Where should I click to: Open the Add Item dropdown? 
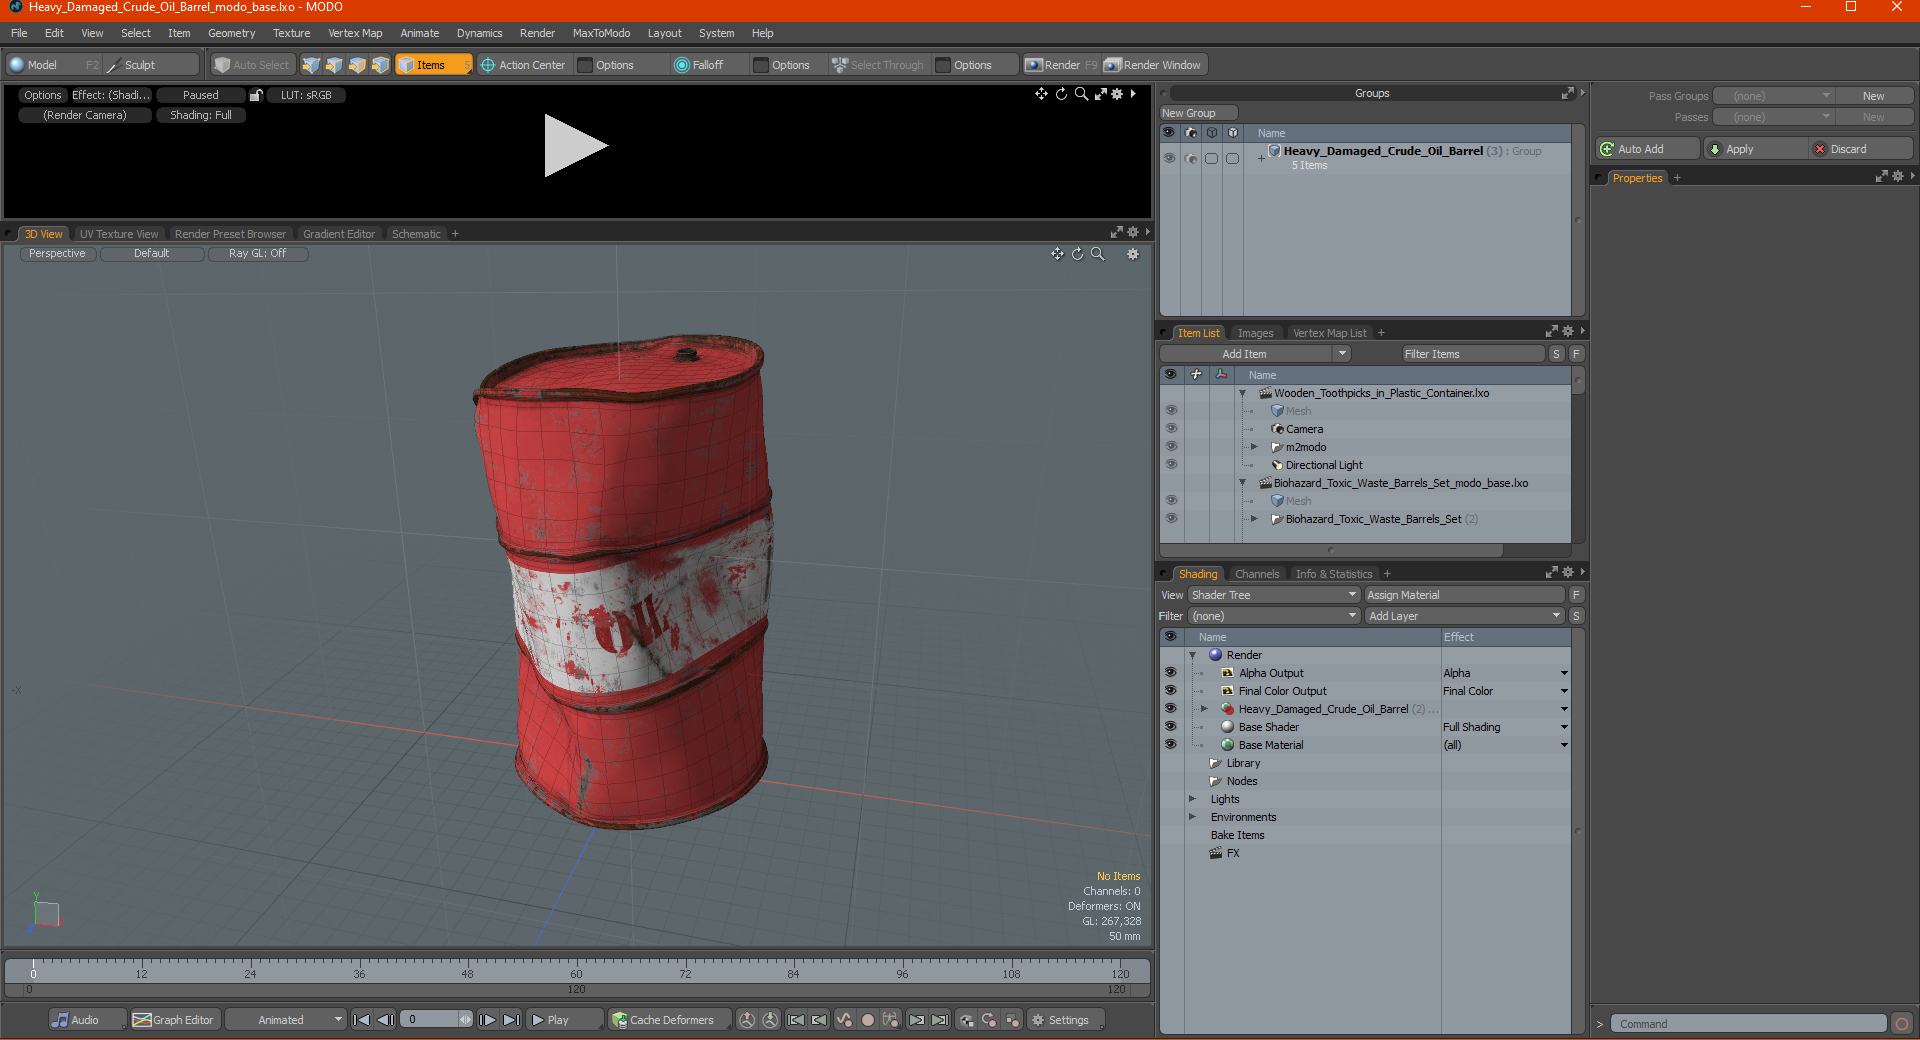(1255, 354)
